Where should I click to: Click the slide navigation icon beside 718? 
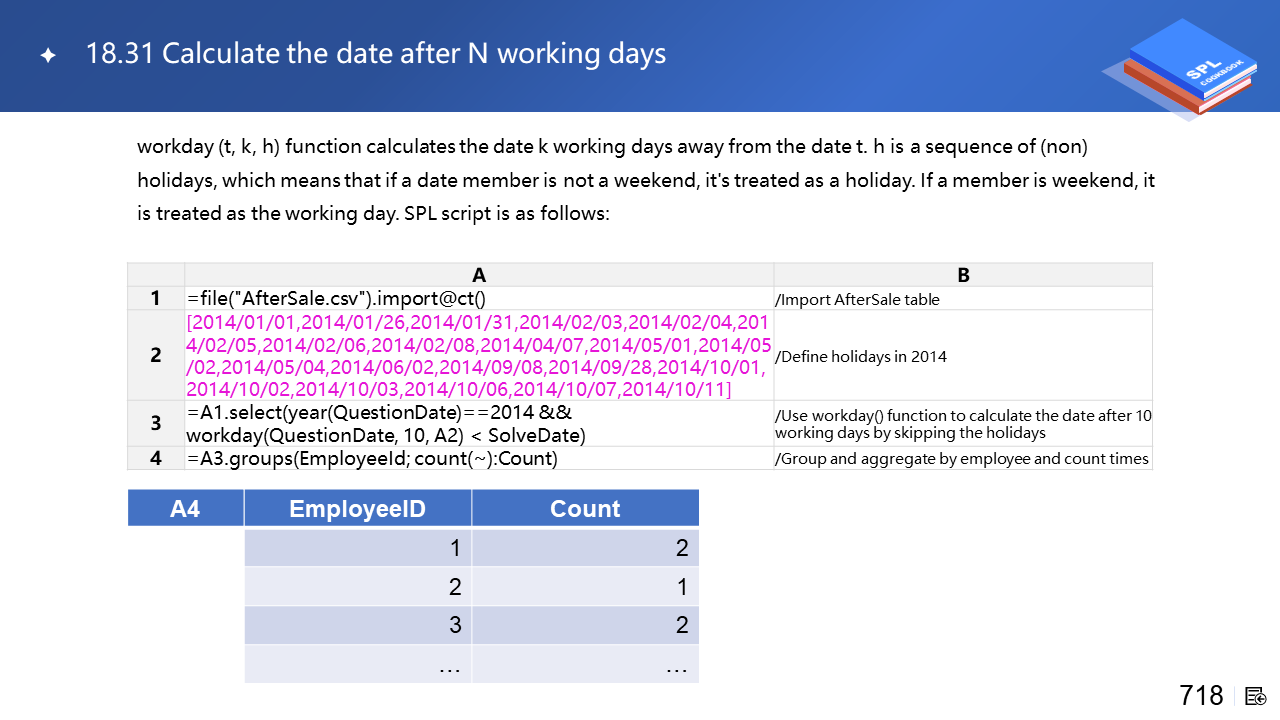(x=1256, y=696)
